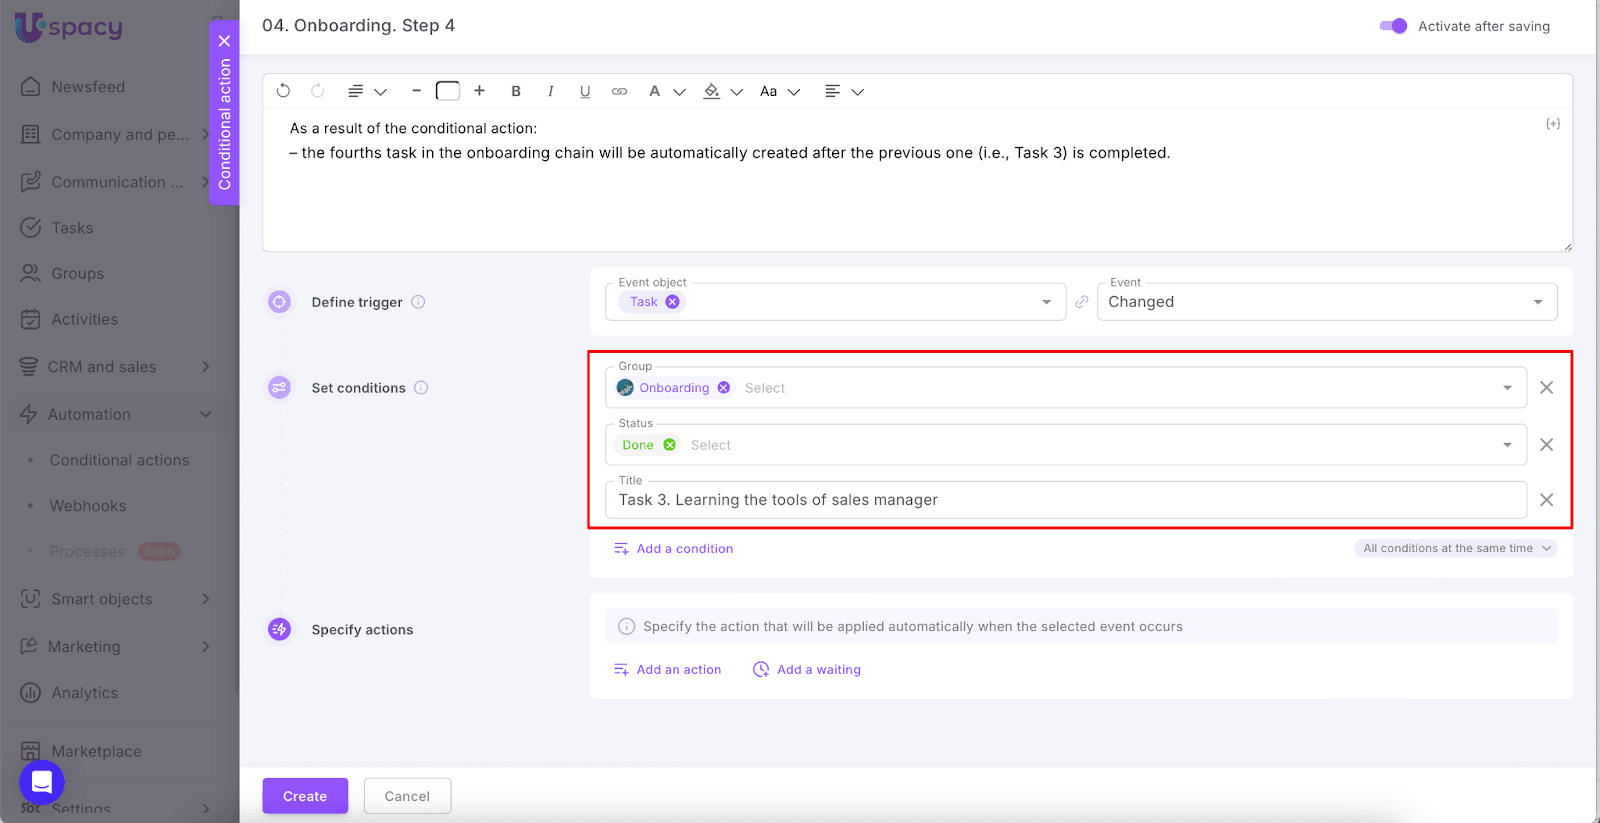
Task: Click the Add a condition link
Action: click(684, 549)
